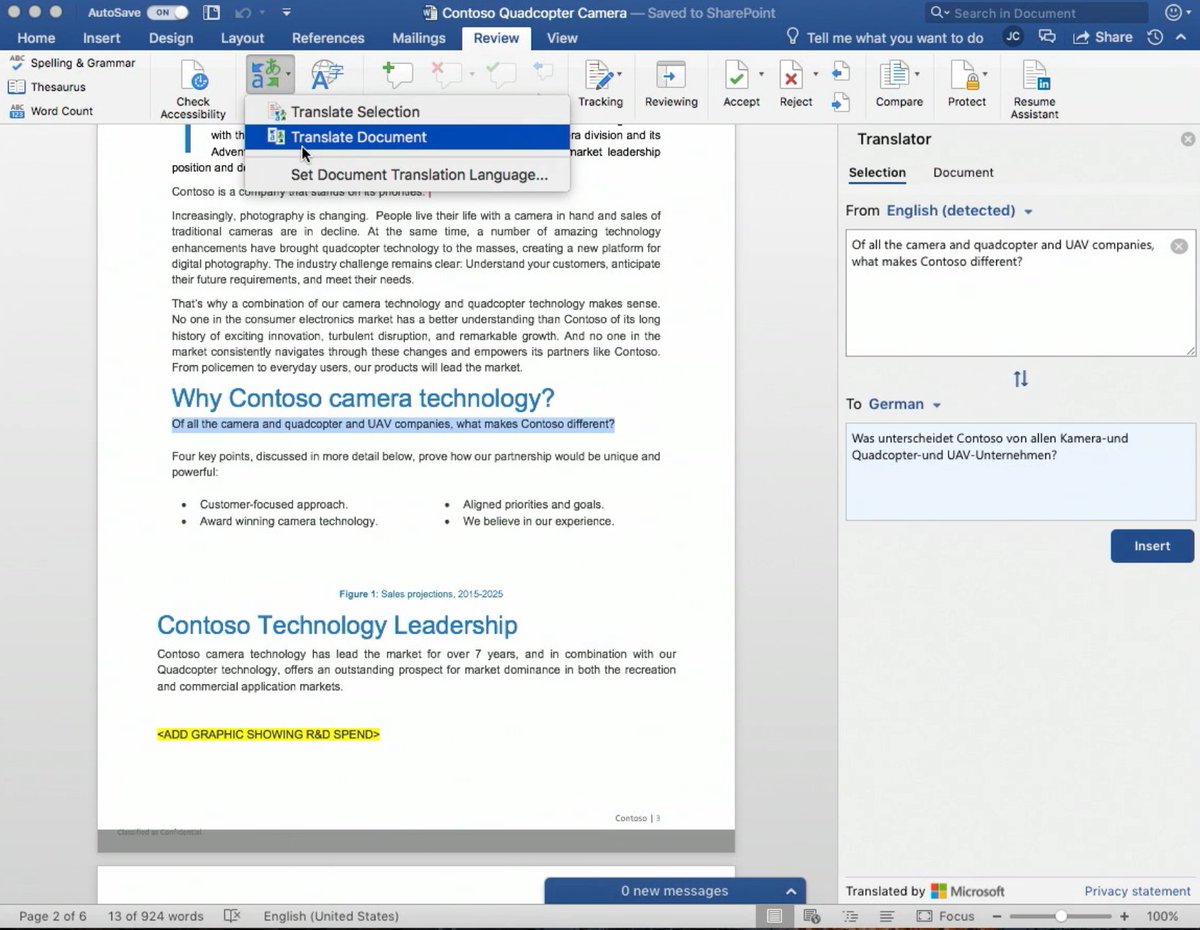Run Spelling & Grammar check
The image size is (1200, 930).
72,62
